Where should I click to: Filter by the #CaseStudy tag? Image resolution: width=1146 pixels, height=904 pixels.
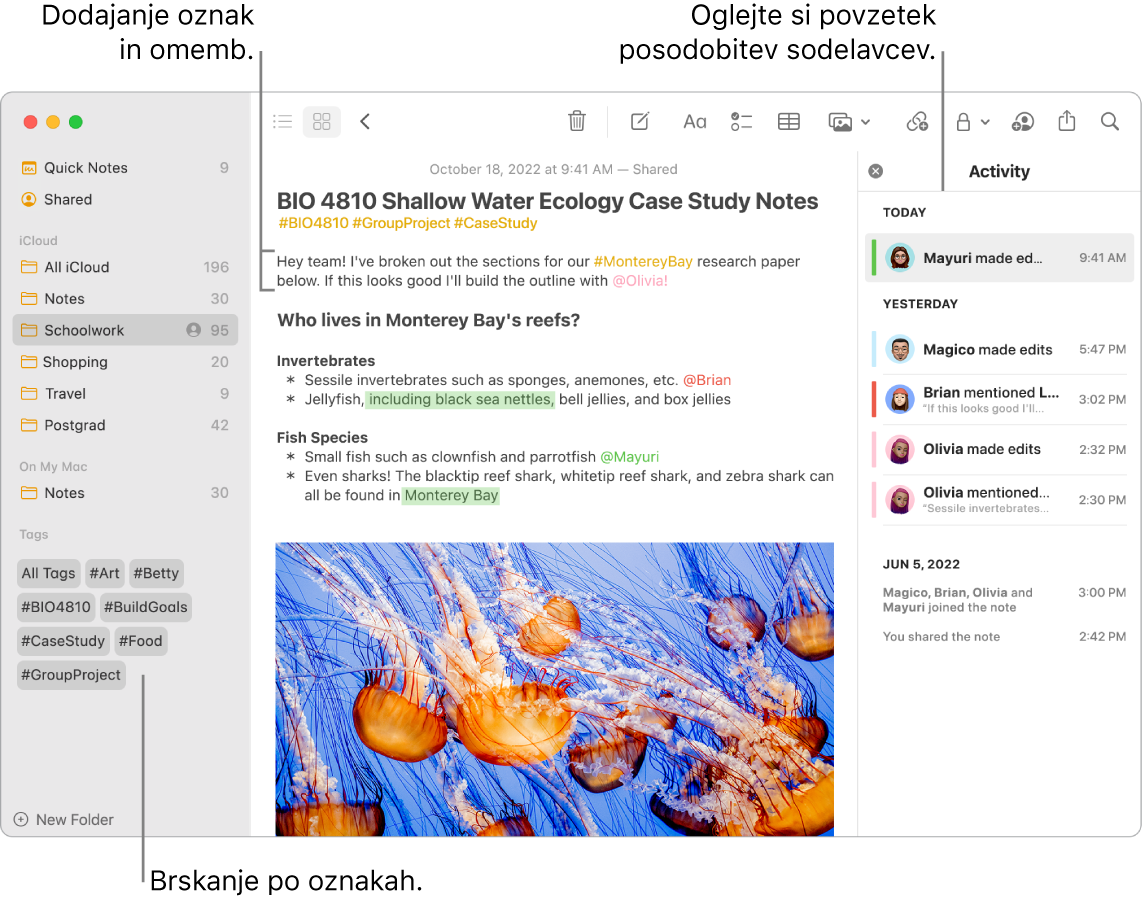point(63,642)
